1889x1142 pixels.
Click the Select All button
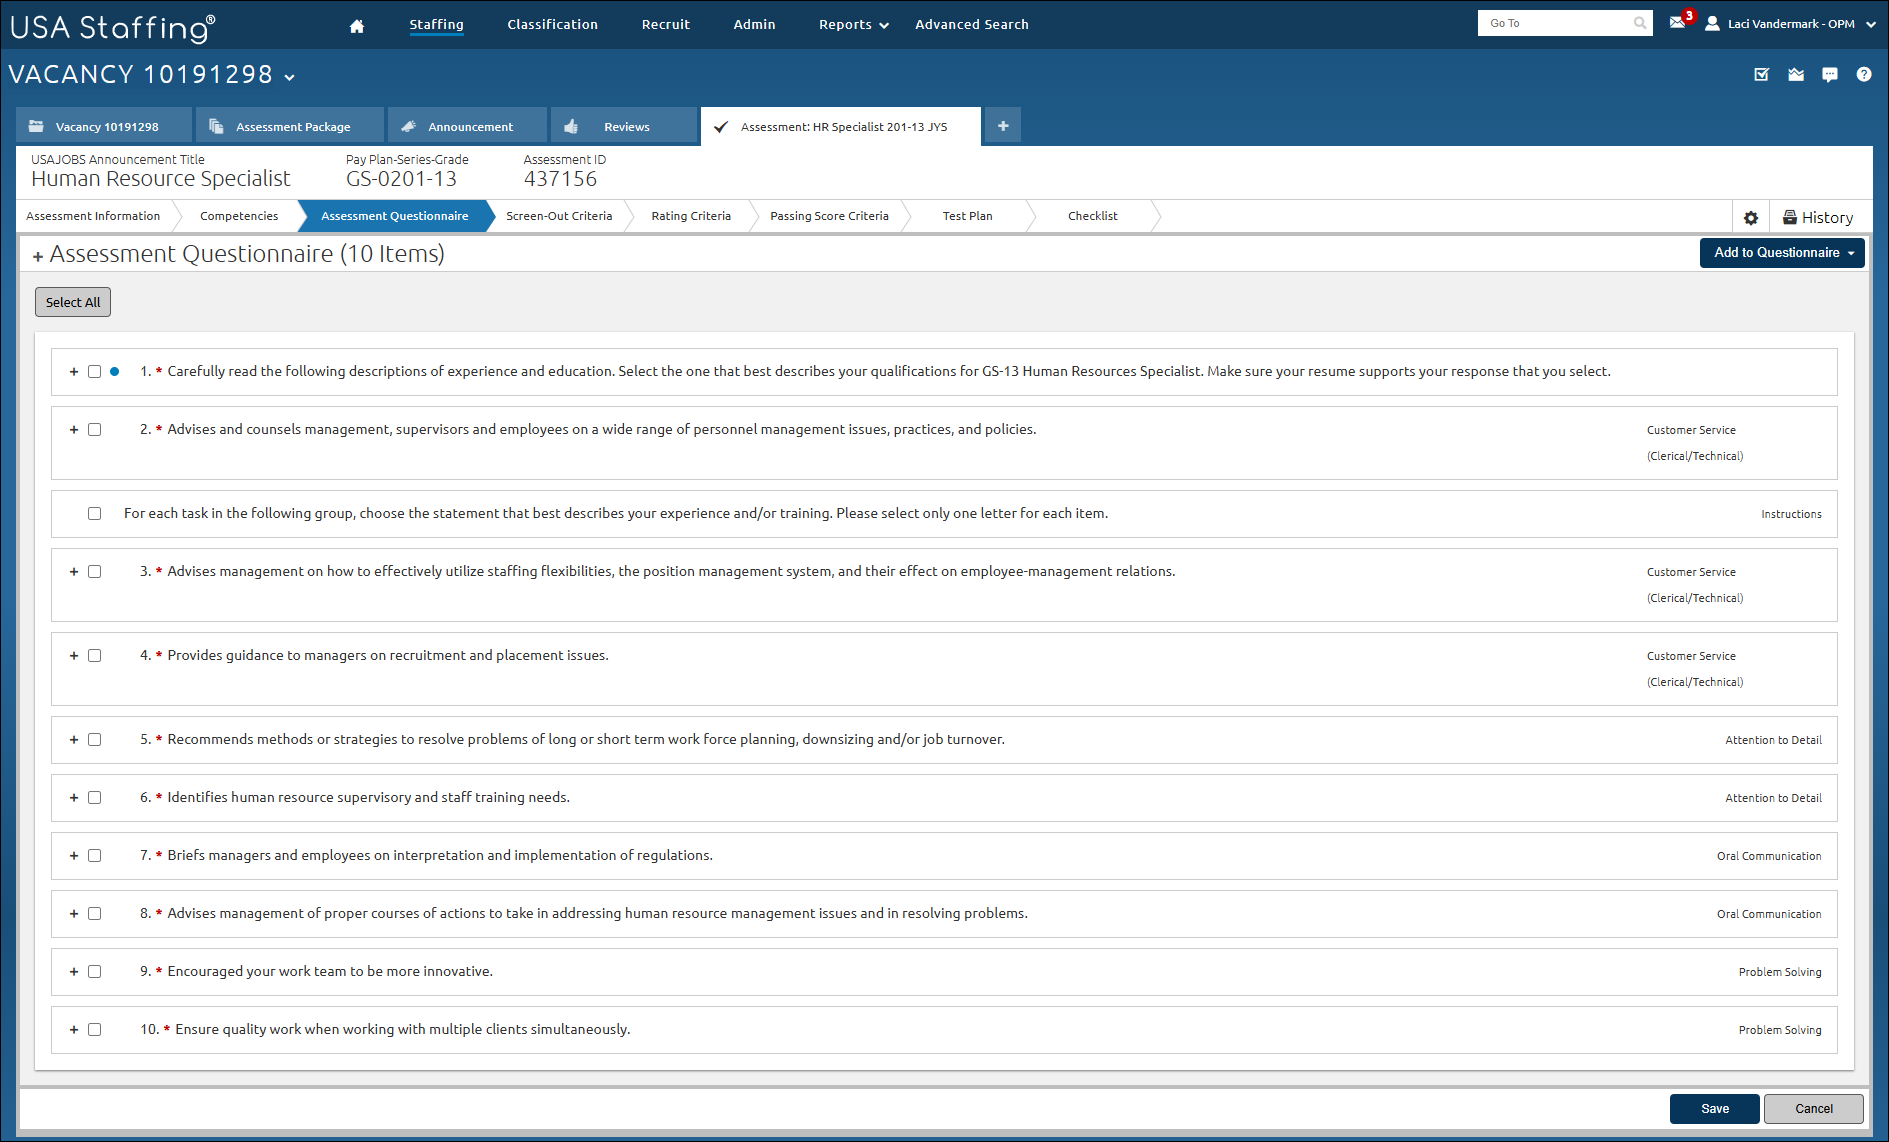[72, 301]
